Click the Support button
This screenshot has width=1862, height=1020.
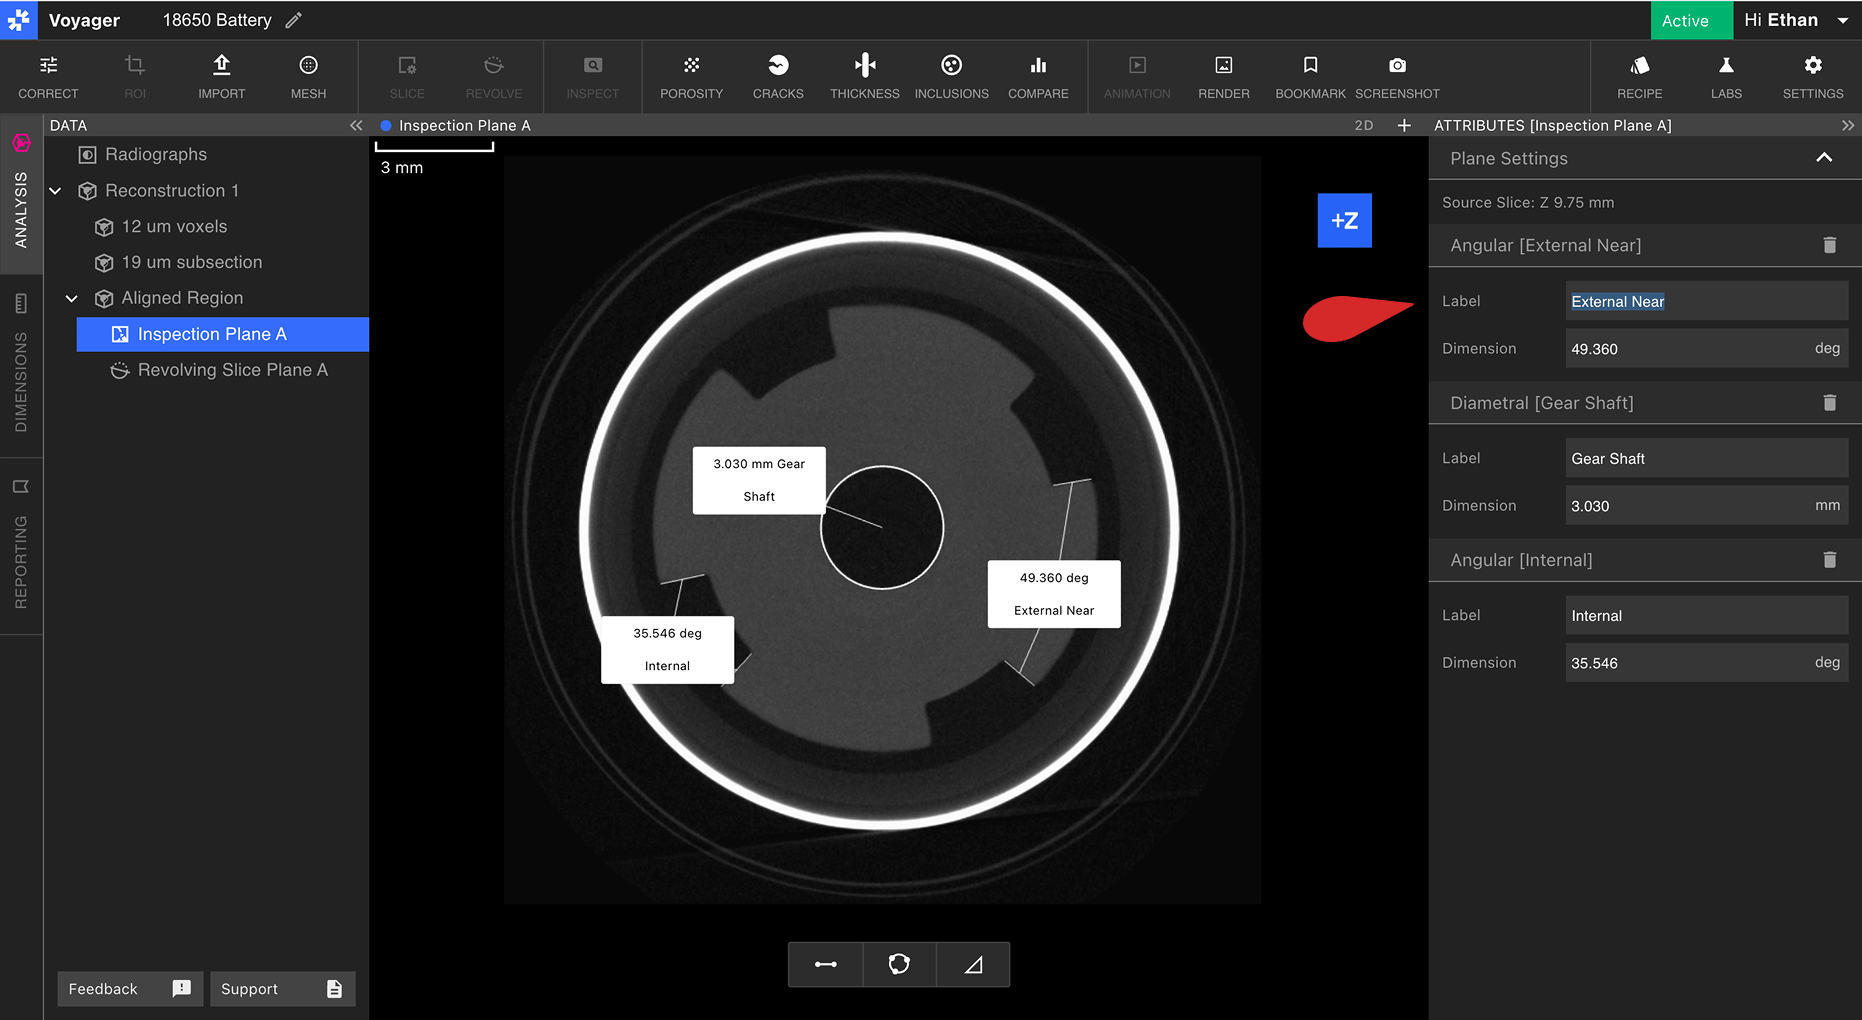tap(282, 988)
